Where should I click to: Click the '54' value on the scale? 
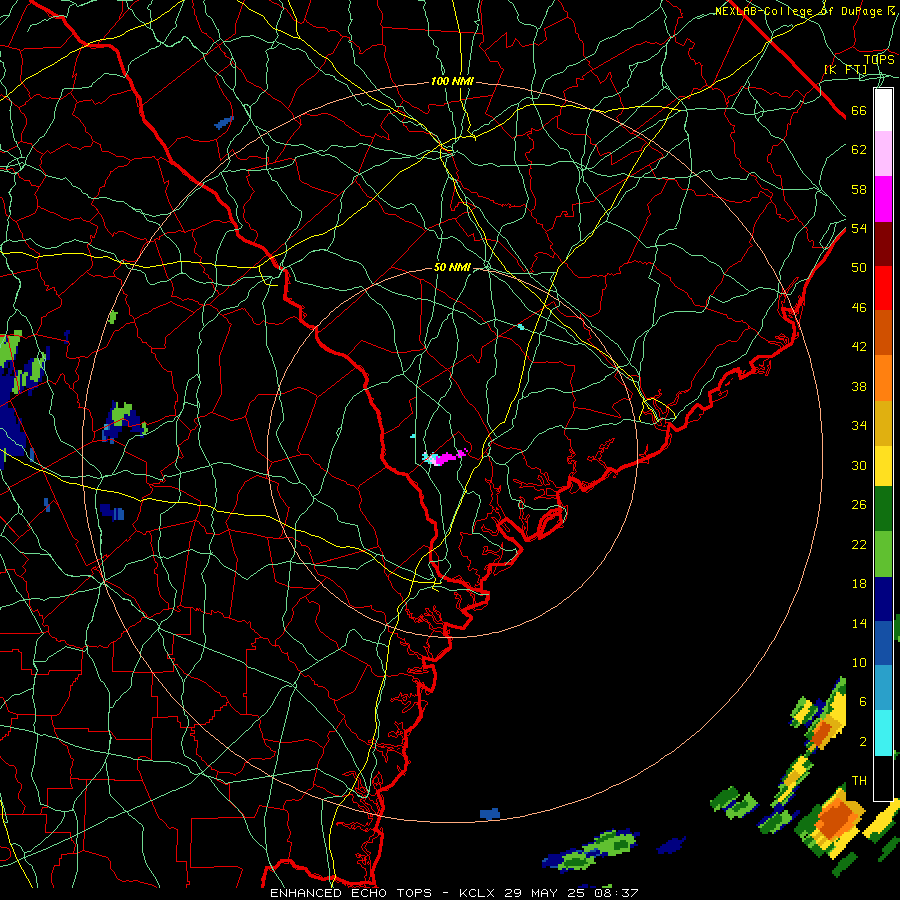click(859, 228)
